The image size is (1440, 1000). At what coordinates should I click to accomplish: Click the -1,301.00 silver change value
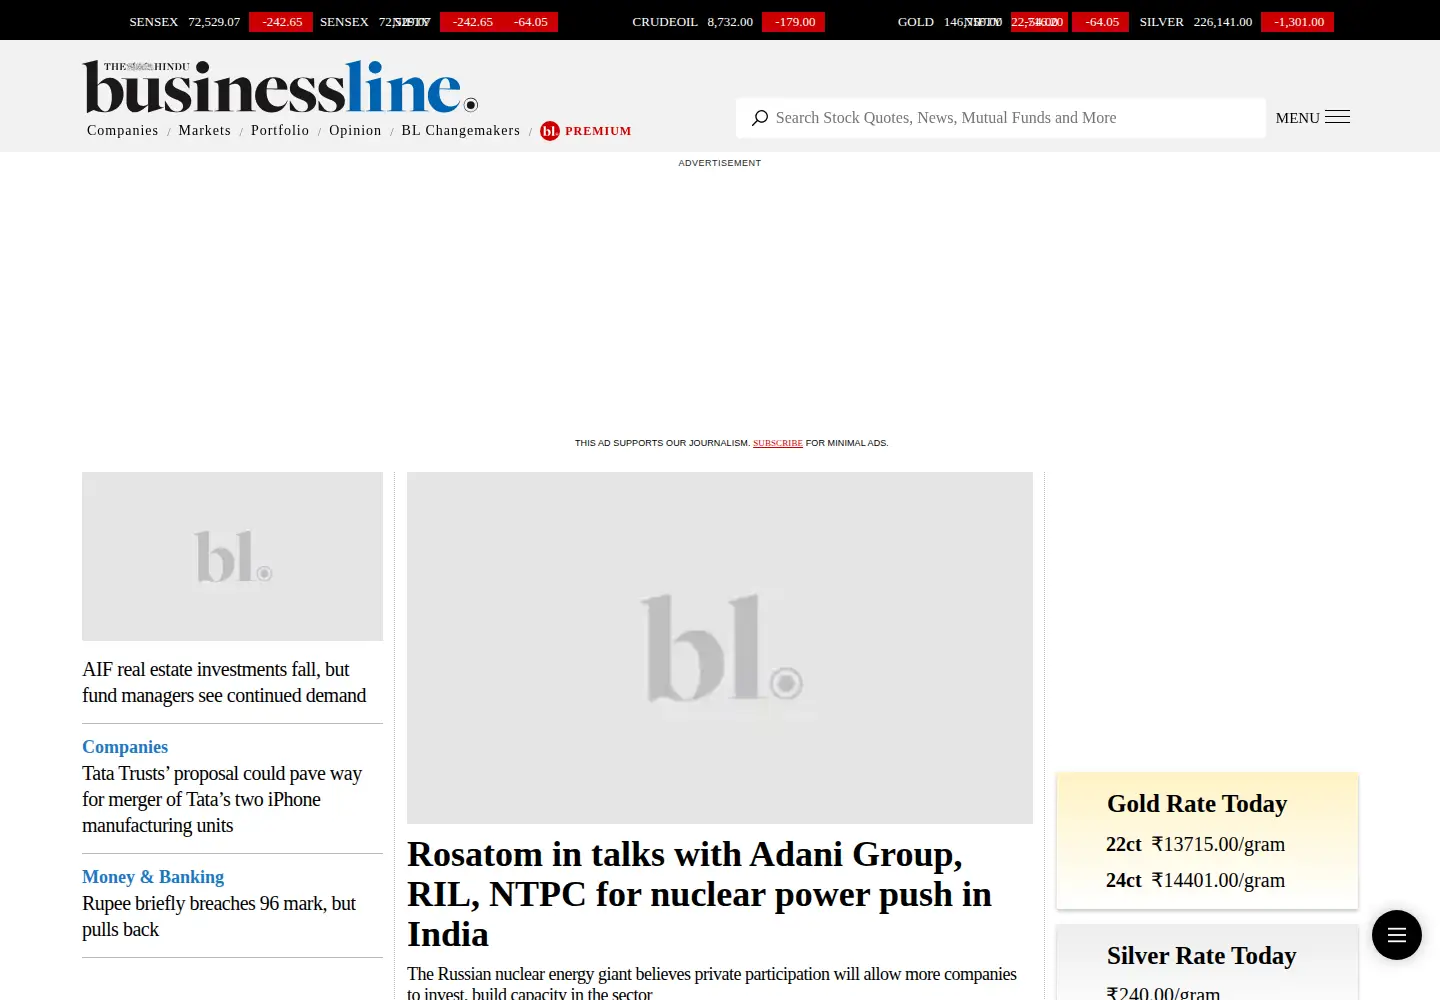1298,22
